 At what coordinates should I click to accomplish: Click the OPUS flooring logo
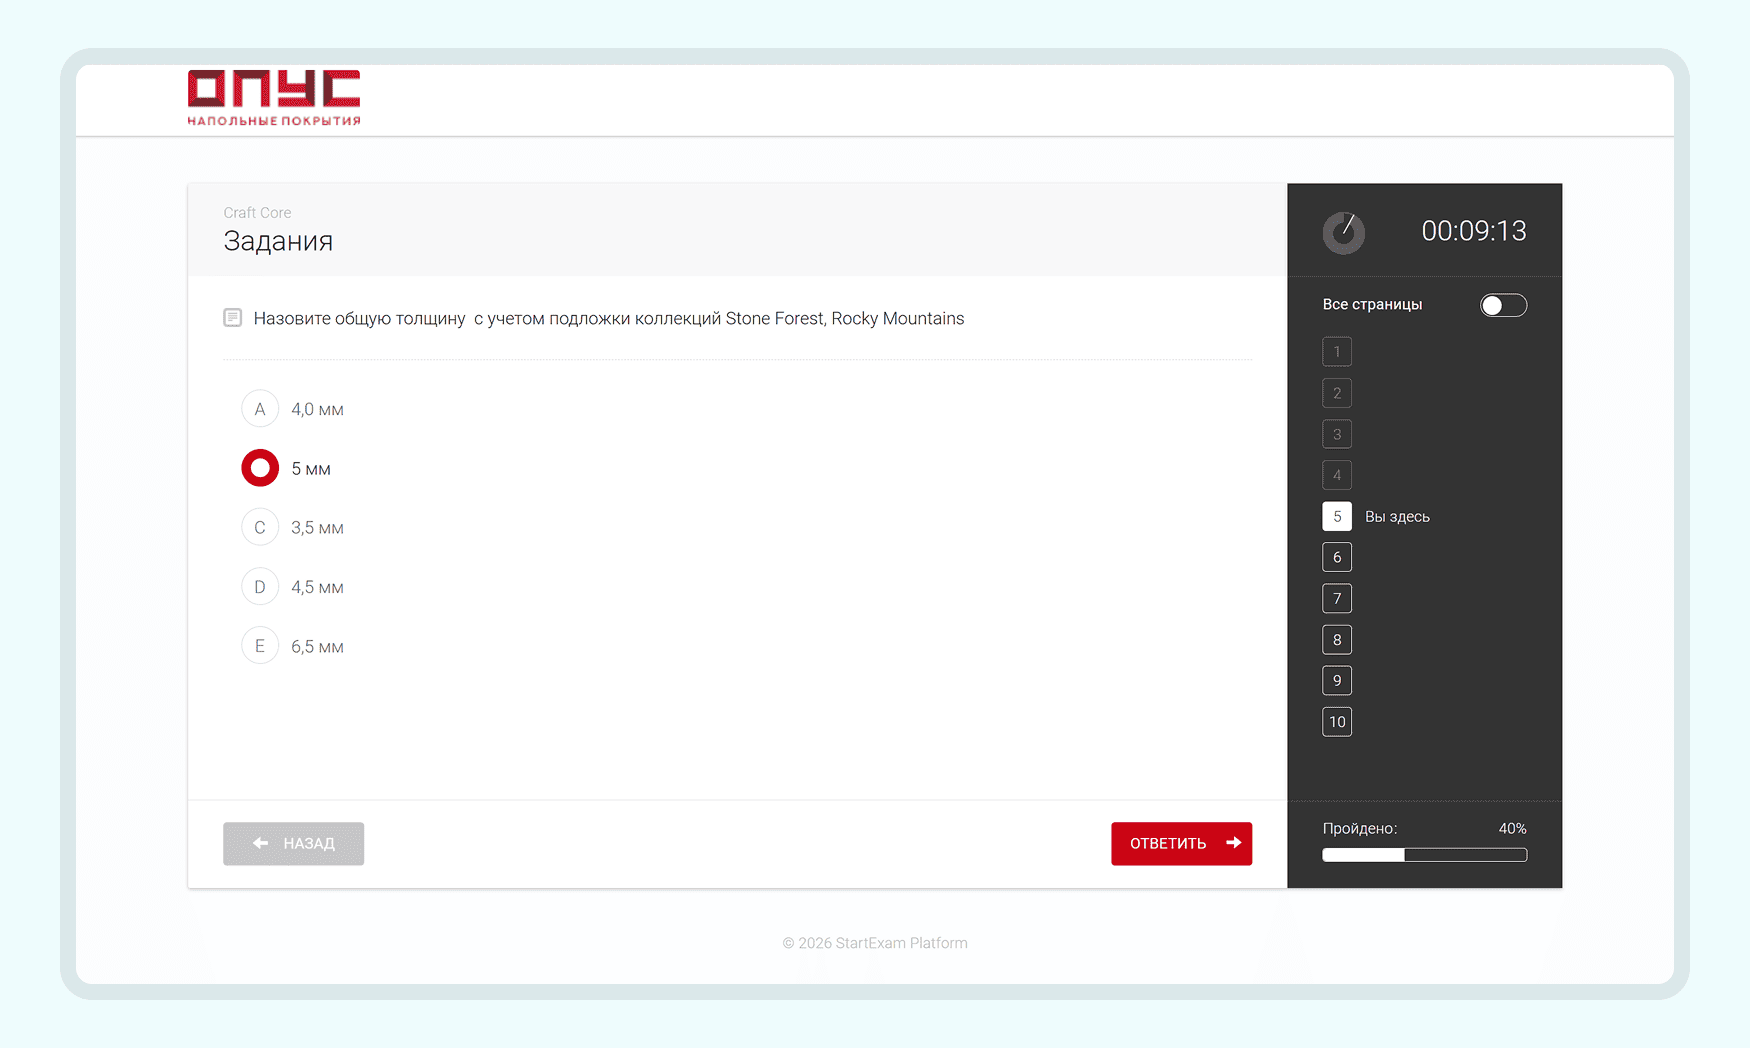click(x=274, y=98)
